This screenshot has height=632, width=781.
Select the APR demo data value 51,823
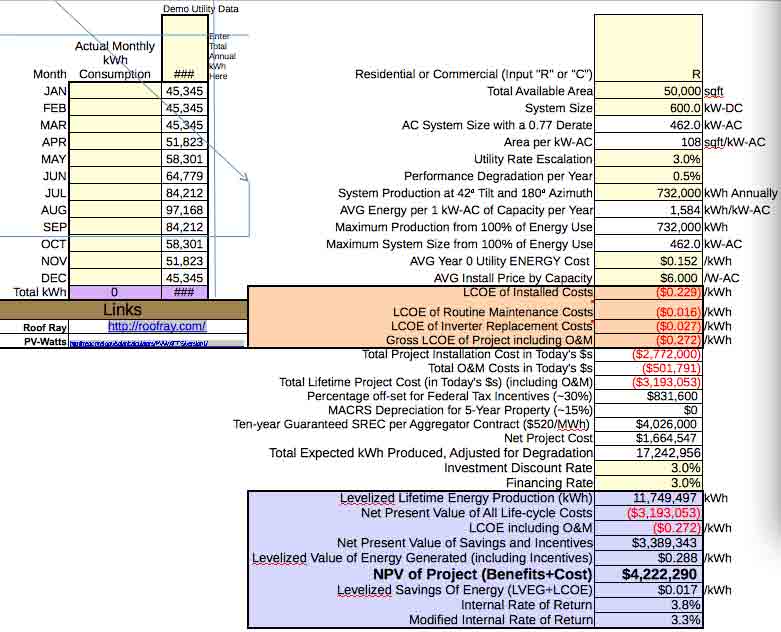click(x=184, y=142)
